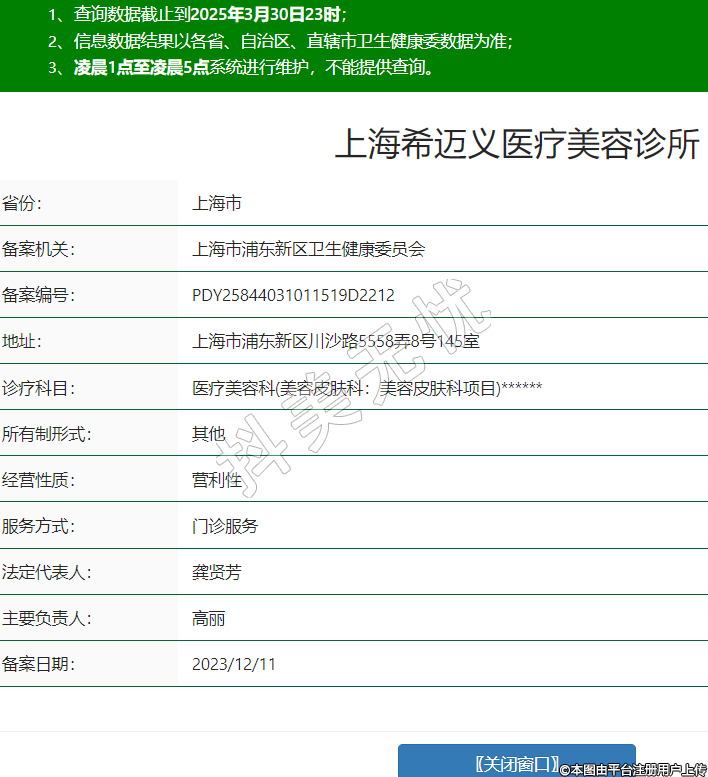The height and width of the screenshot is (777, 708).
Task: Click the address value 上海市浦东新区川沙路5558弄8号145室
Action: click(335, 342)
